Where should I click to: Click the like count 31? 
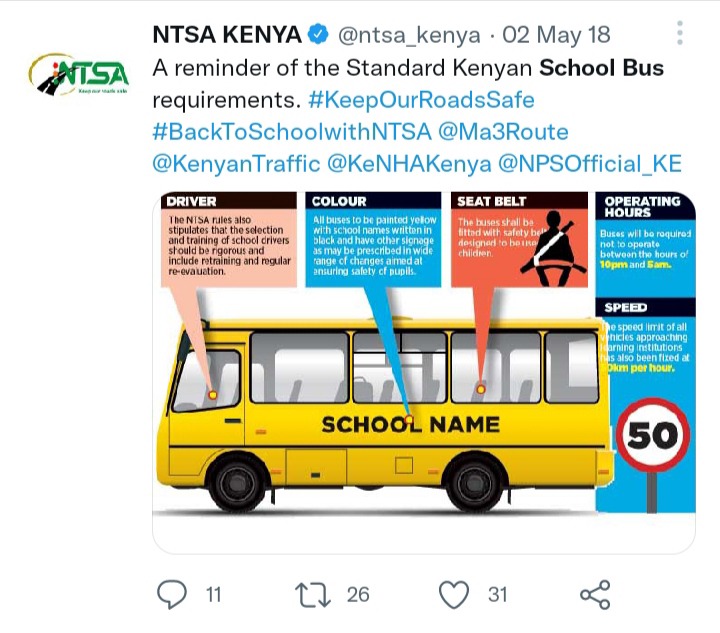(x=498, y=595)
